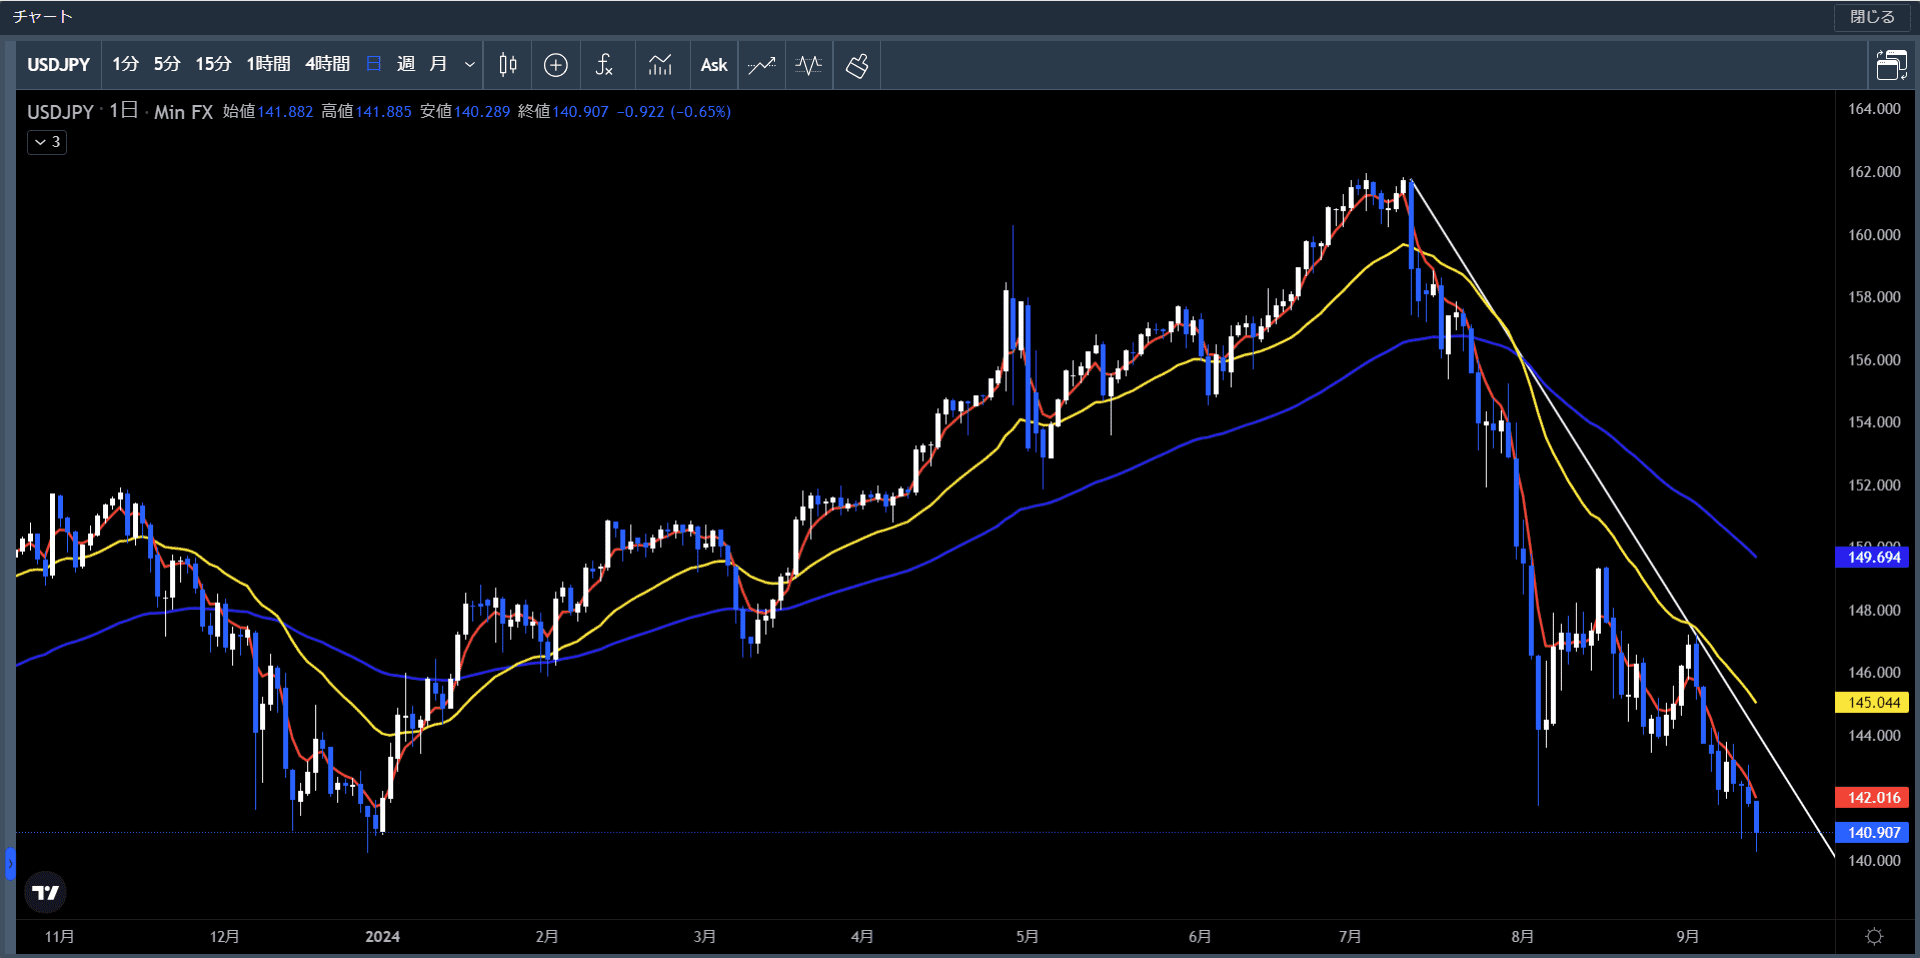Switch to the 4時間 timeframe

point(327,64)
